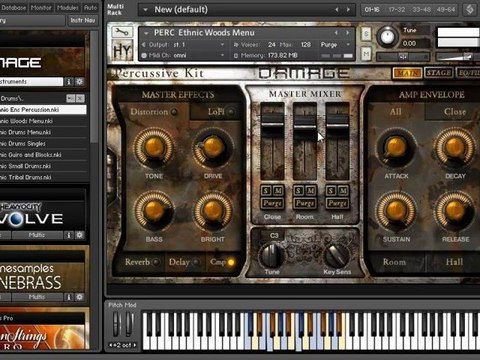The width and height of the screenshot is (480, 360).
Task: Show rack channels 49-64
Action: click(x=446, y=10)
